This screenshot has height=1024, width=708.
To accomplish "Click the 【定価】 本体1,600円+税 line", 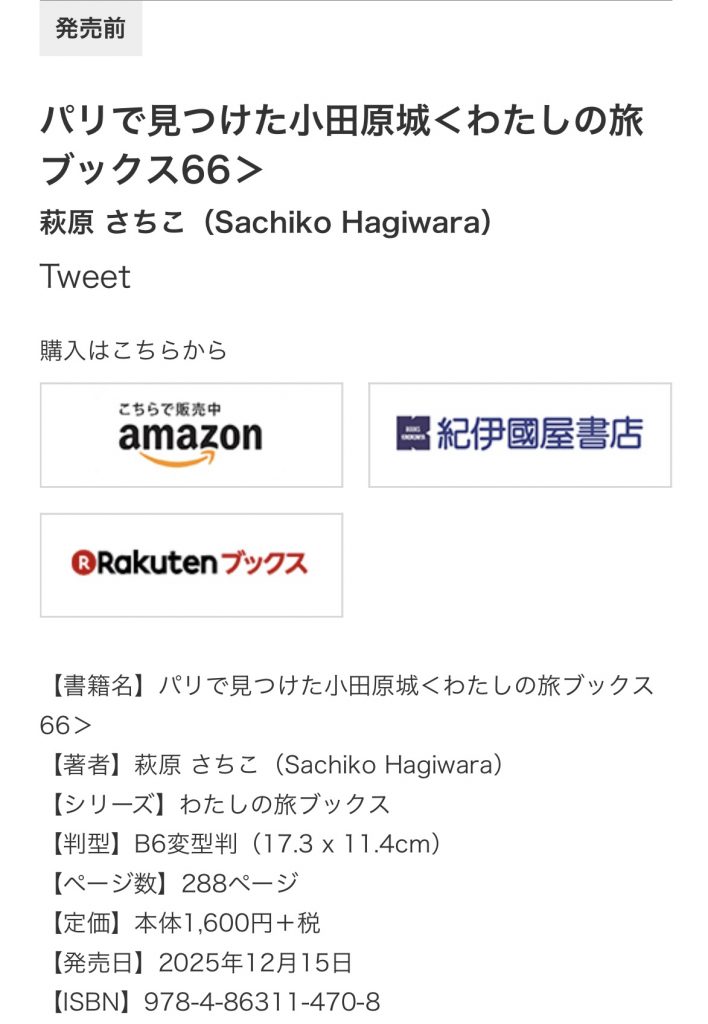I will [180, 922].
